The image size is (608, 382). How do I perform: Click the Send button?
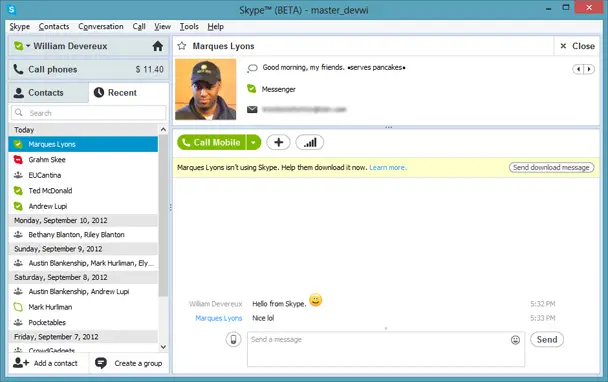547,340
